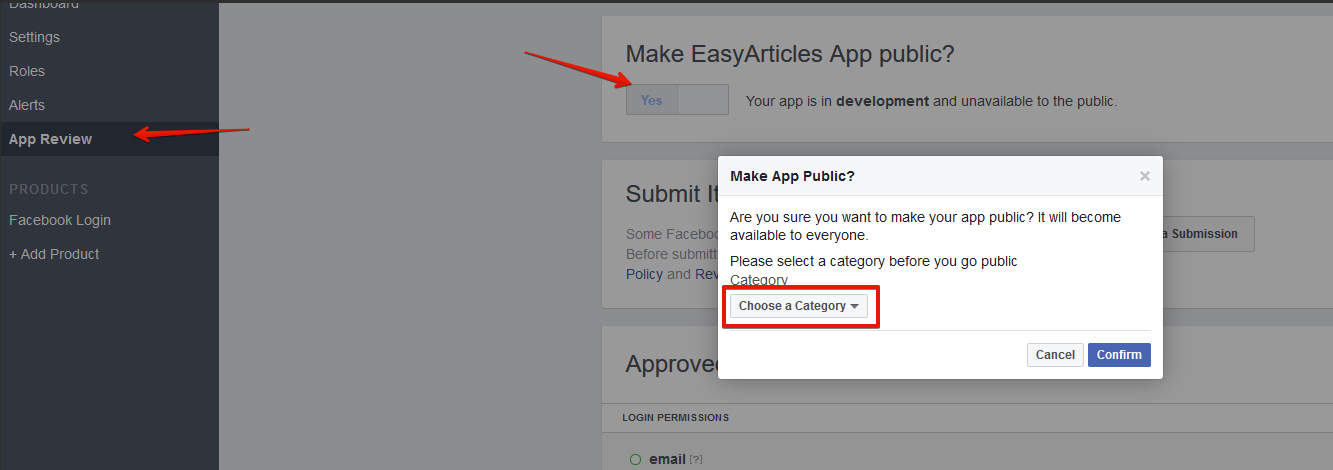This screenshot has height=470, width=1333.
Task: Click the Cancel button in dialog
Action: (x=1055, y=355)
